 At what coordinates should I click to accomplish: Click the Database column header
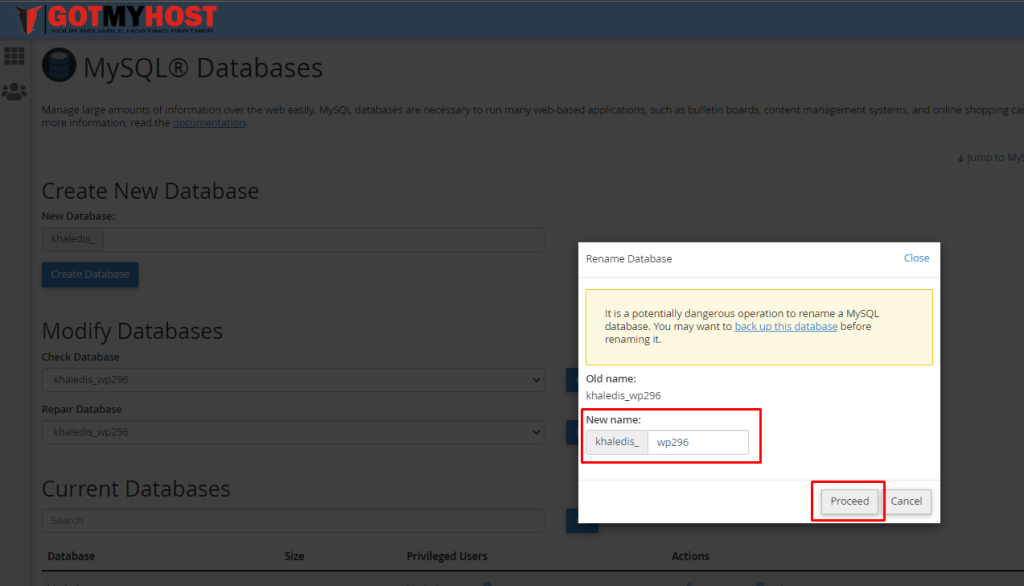(71, 556)
